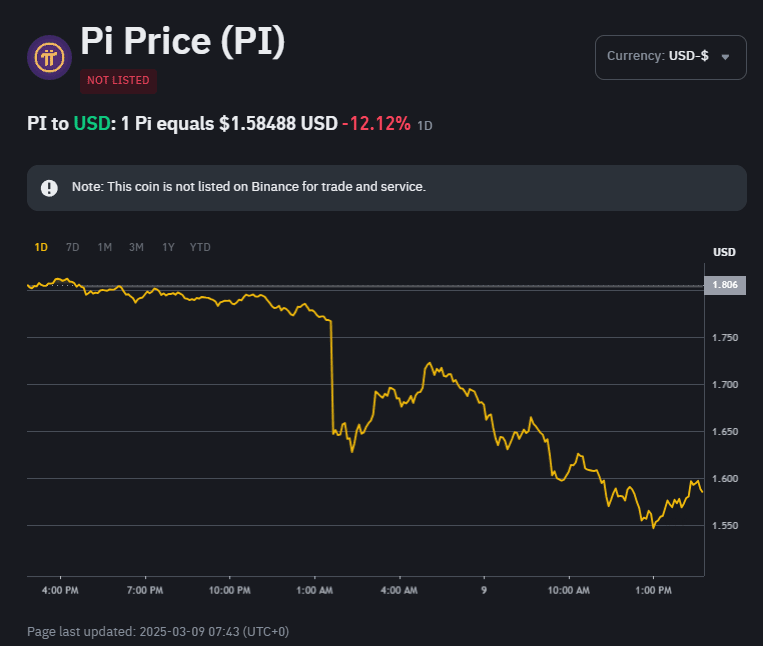Click the Pi coin logo icon
The width and height of the screenshot is (763, 646).
point(49,57)
